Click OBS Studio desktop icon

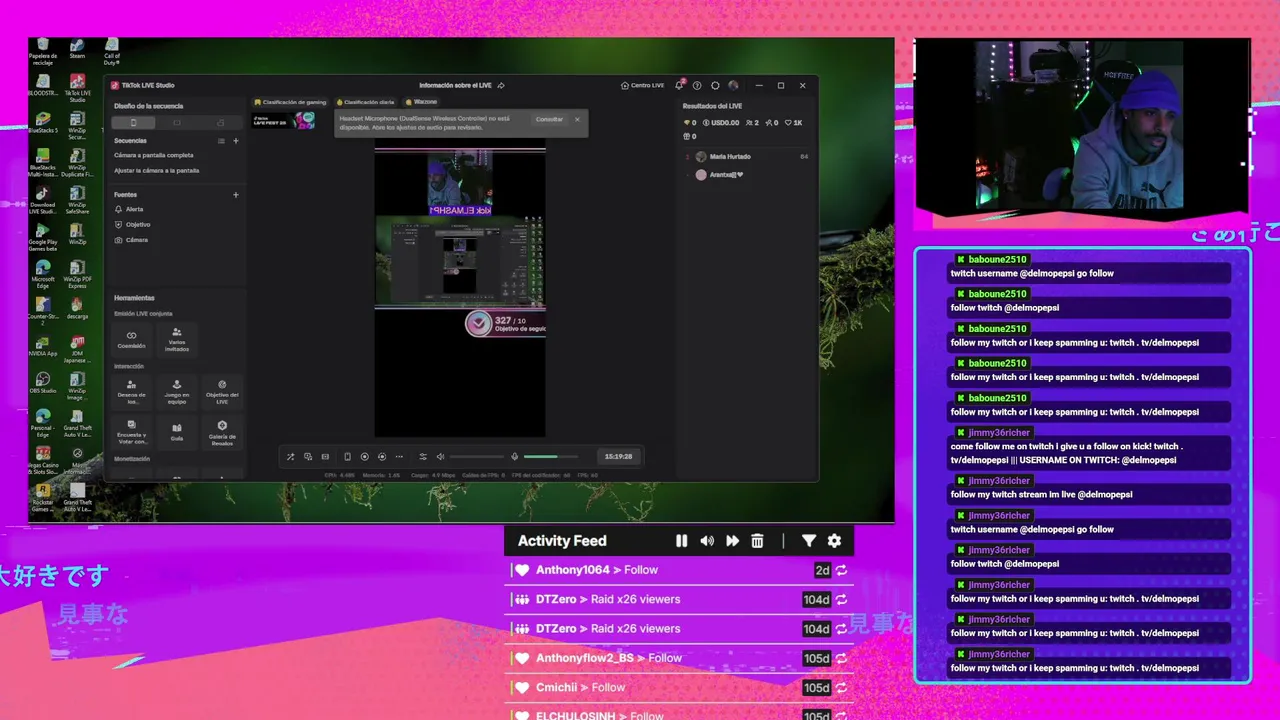[x=42, y=383]
